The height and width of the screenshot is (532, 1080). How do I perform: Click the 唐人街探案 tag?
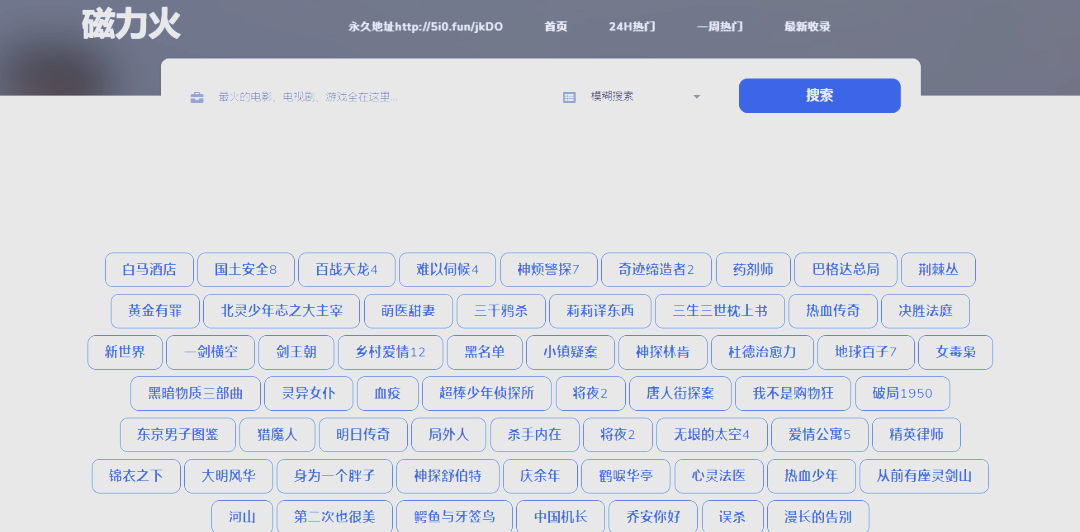(x=680, y=394)
